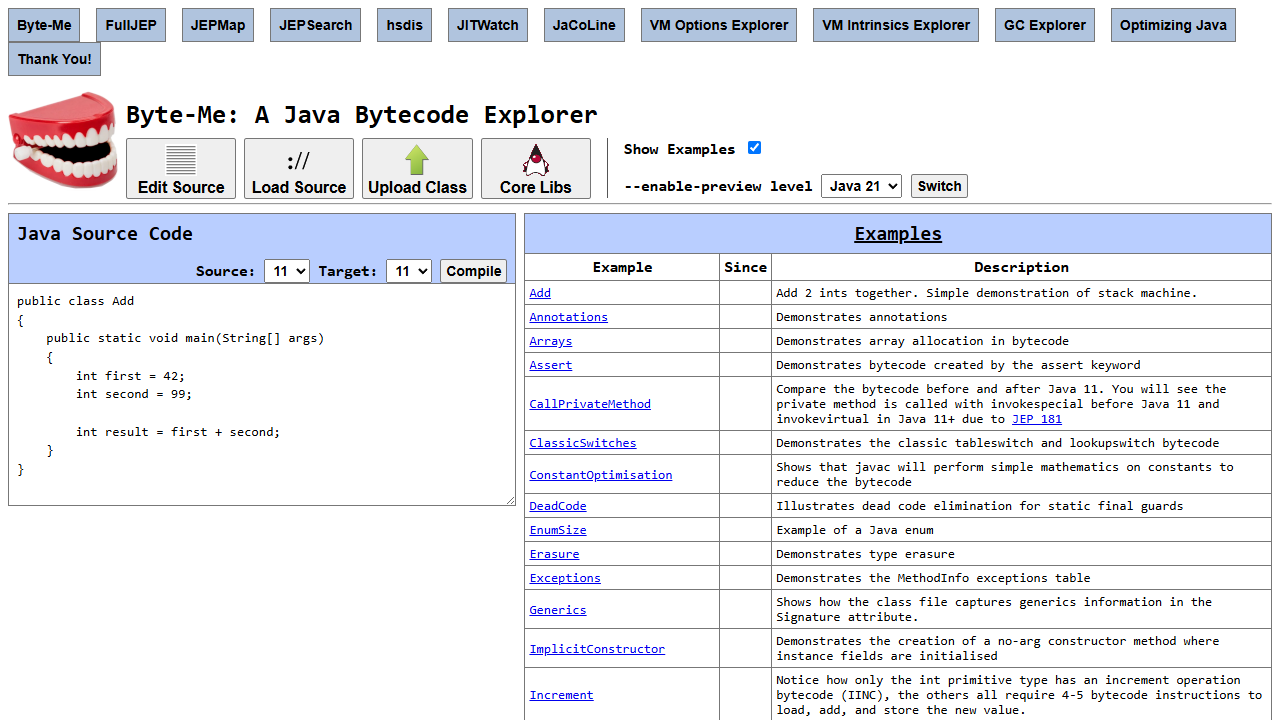Open the hsdis nav tab
The image size is (1280, 720).
(x=405, y=25)
